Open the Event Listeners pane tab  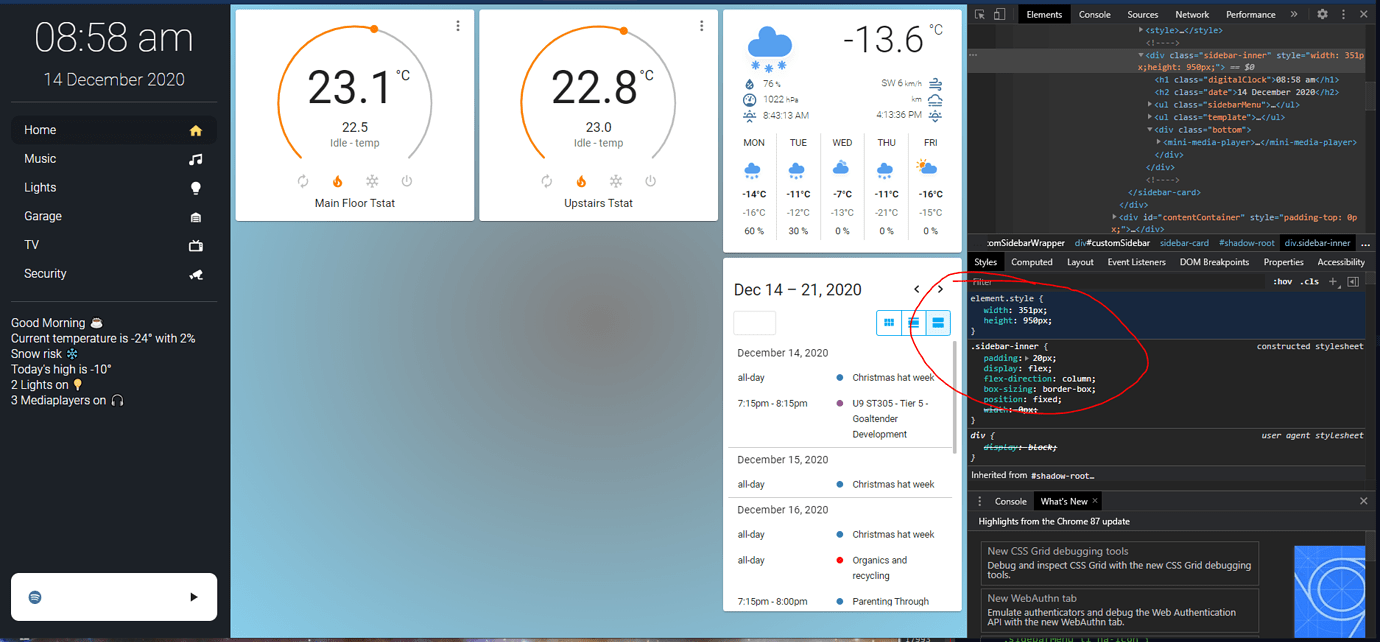[1136, 262]
